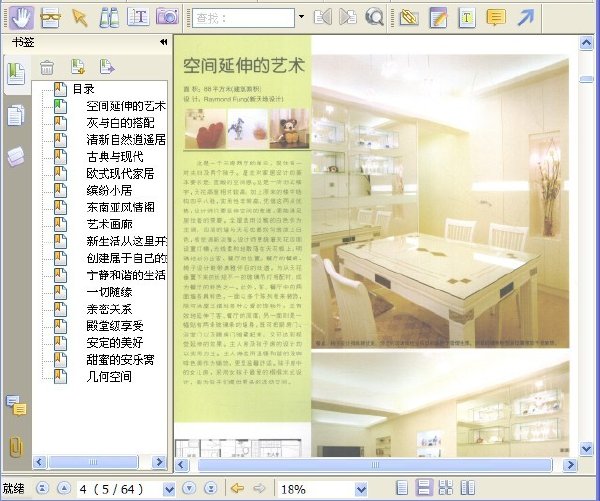Click the bookmark icon with purple arrow
This screenshot has height=501, width=600.
(x=107, y=67)
